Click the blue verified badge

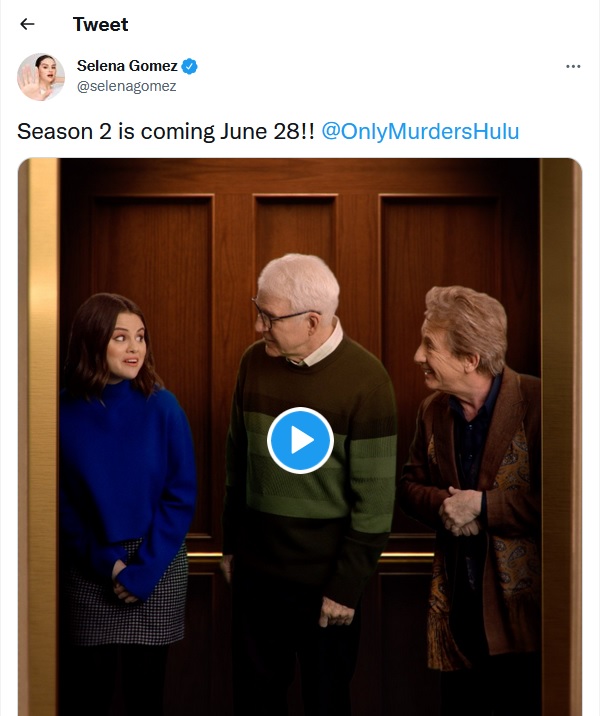click(x=190, y=66)
